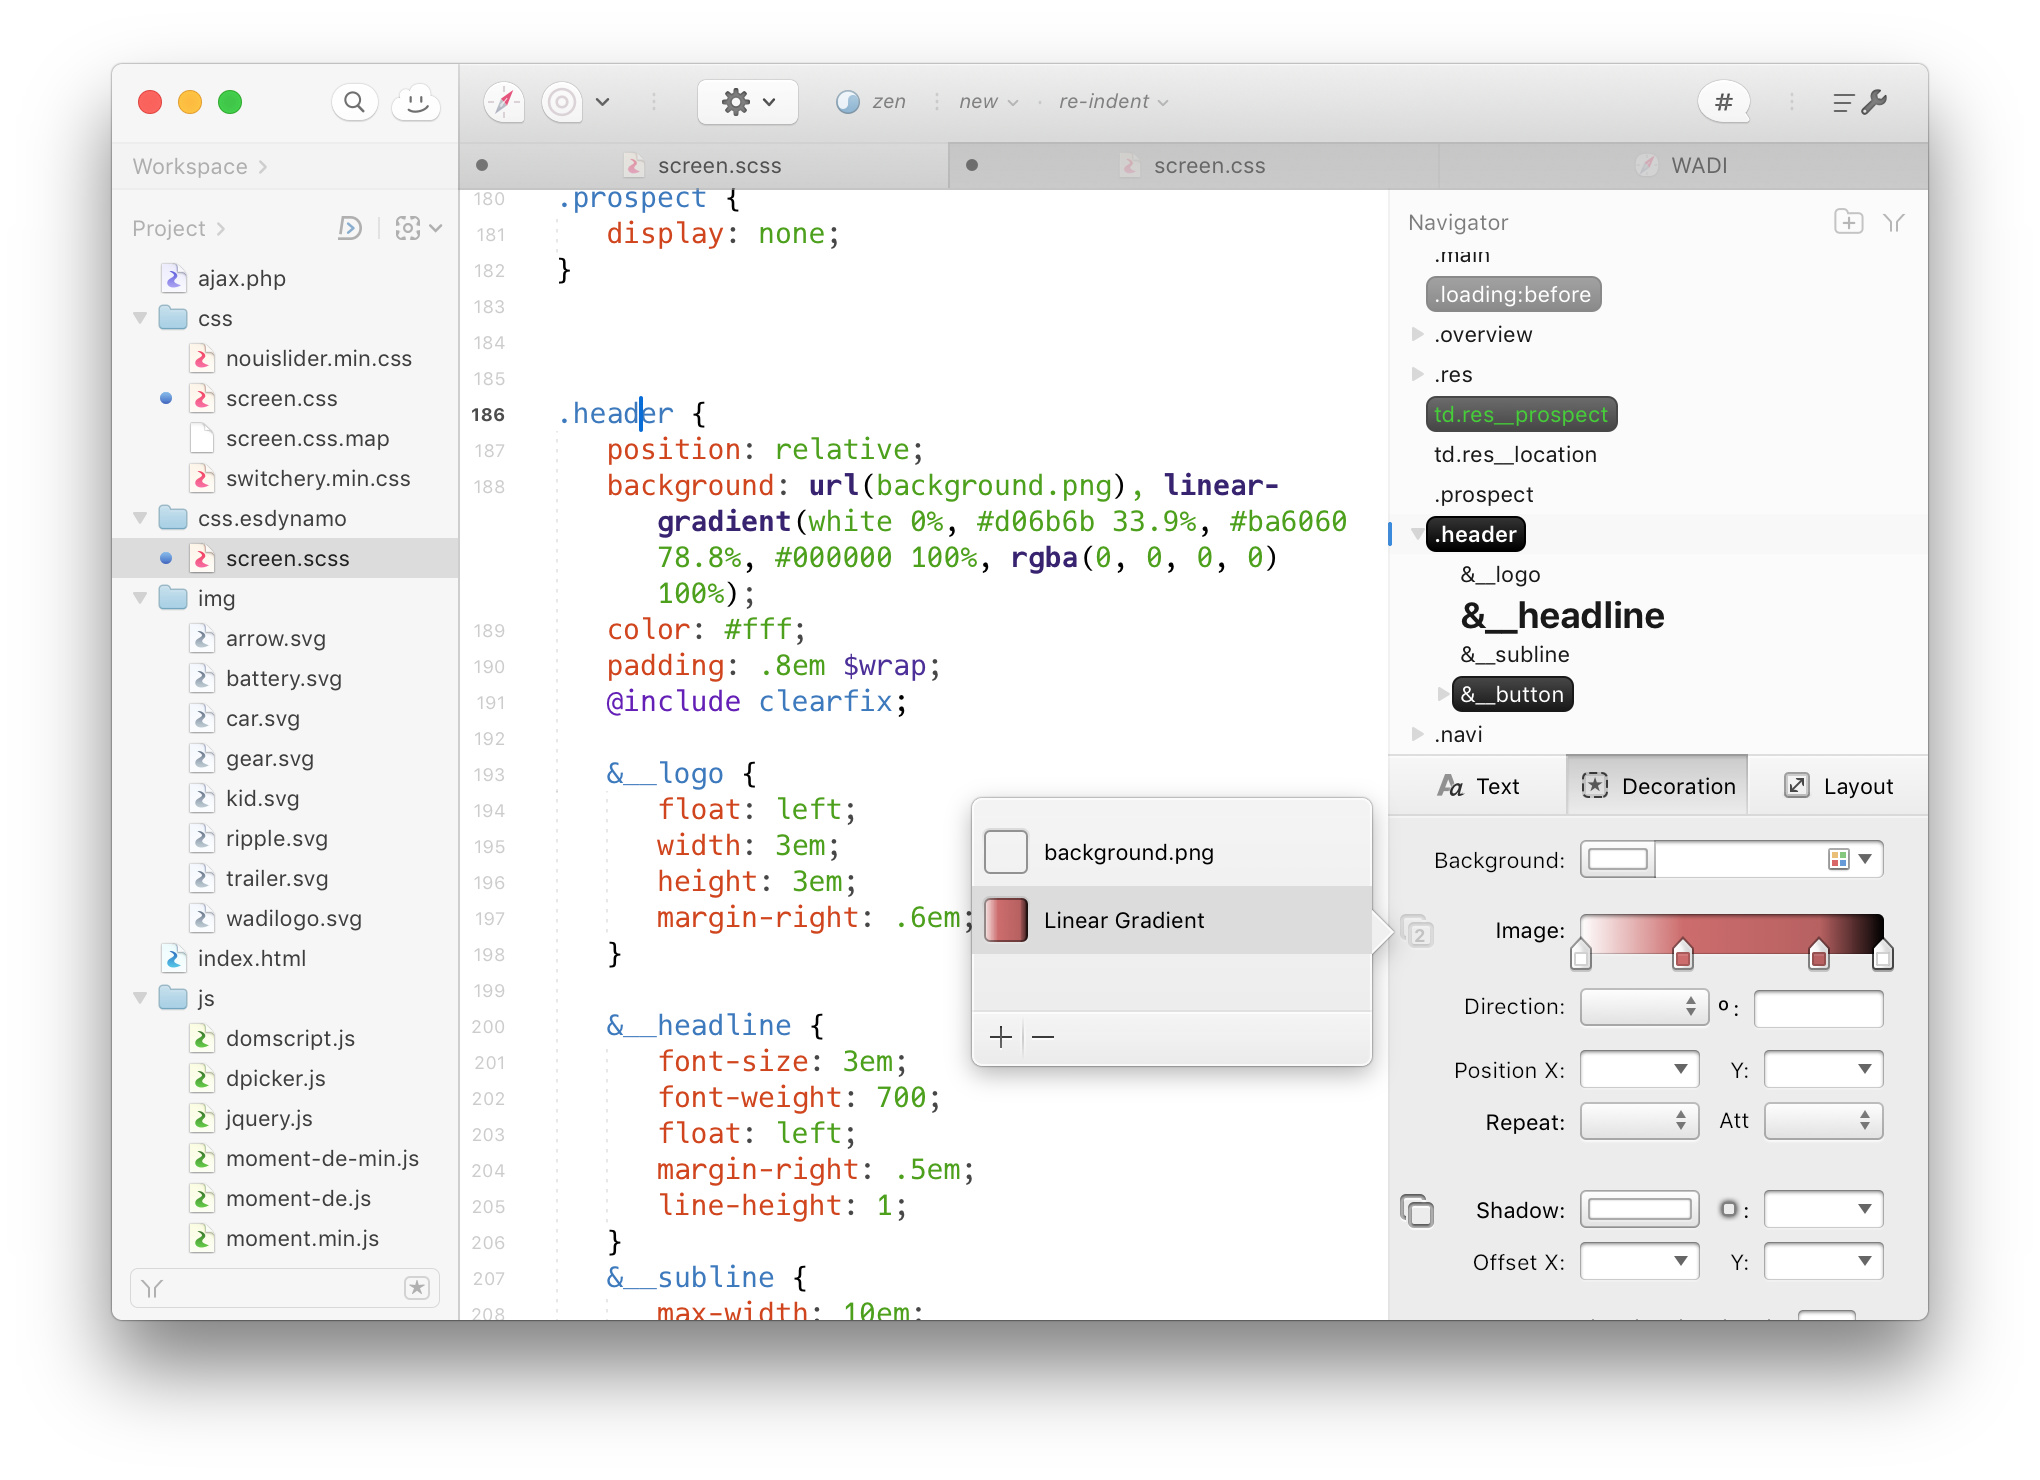Click the star filter icon below project list
The width and height of the screenshot is (2040, 1480).
coord(417,1288)
